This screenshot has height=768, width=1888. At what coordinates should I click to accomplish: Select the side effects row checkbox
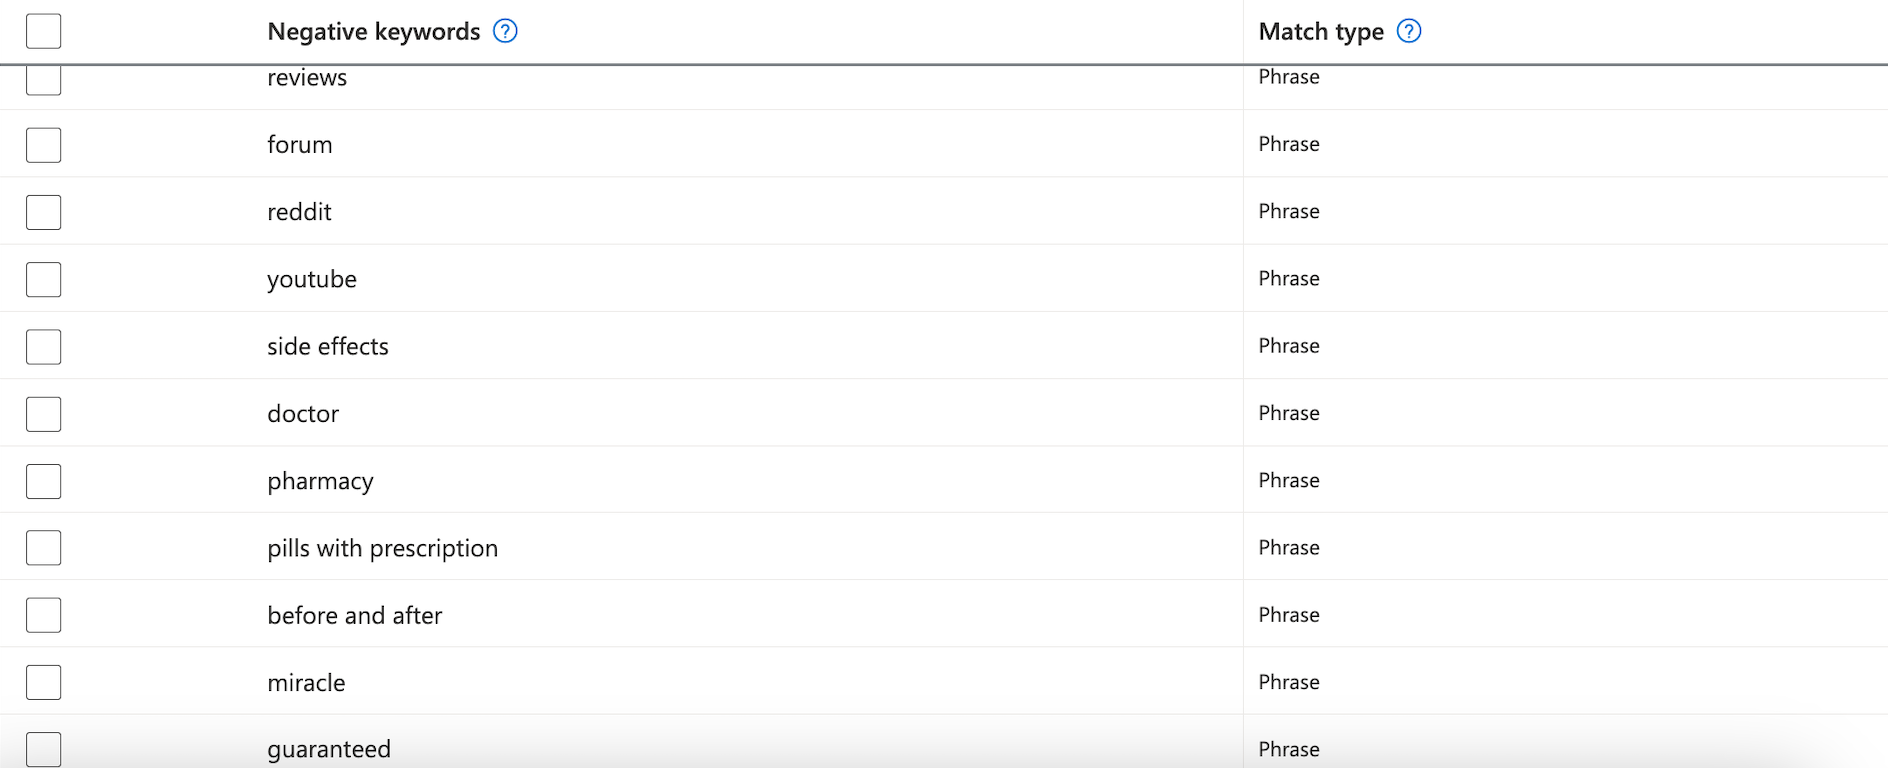click(x=44, y=347)
